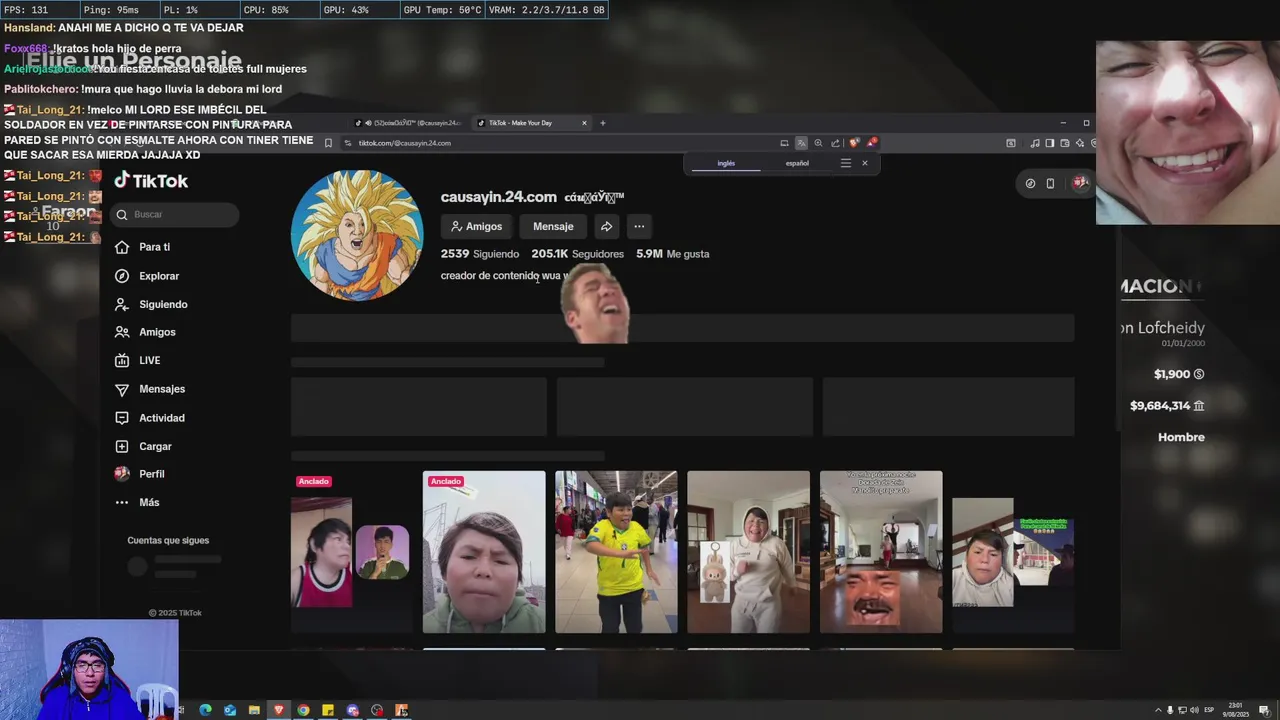Open Brave Rewards triangle icon
1280x720 pixels.
coord(872,143)
